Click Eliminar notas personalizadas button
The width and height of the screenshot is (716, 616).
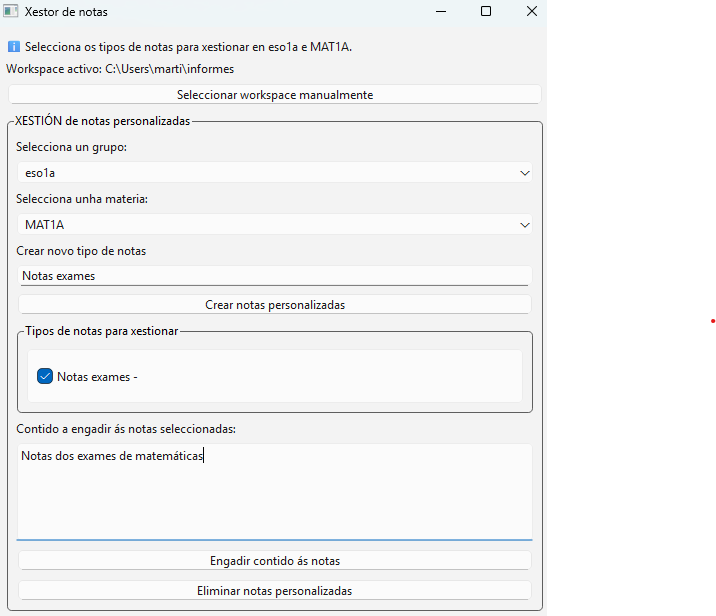point(274,591)
